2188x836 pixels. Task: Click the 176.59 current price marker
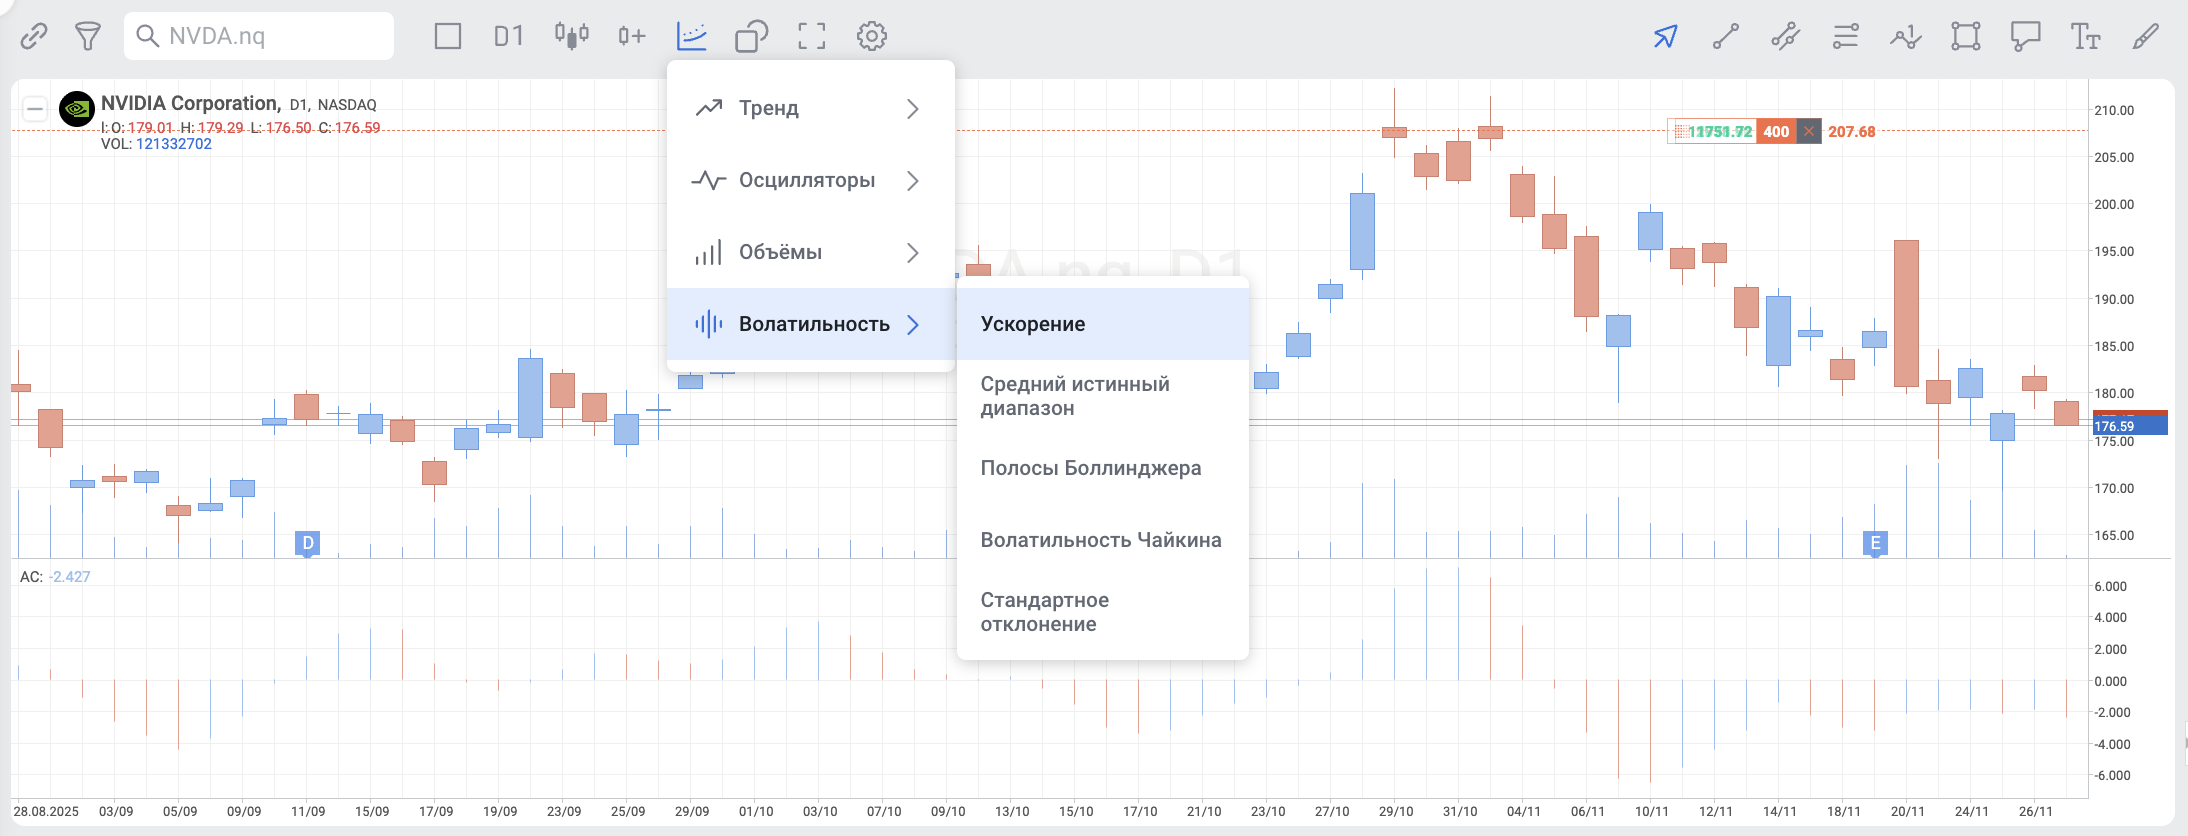pyautogui.click(x=2129, y=426)
